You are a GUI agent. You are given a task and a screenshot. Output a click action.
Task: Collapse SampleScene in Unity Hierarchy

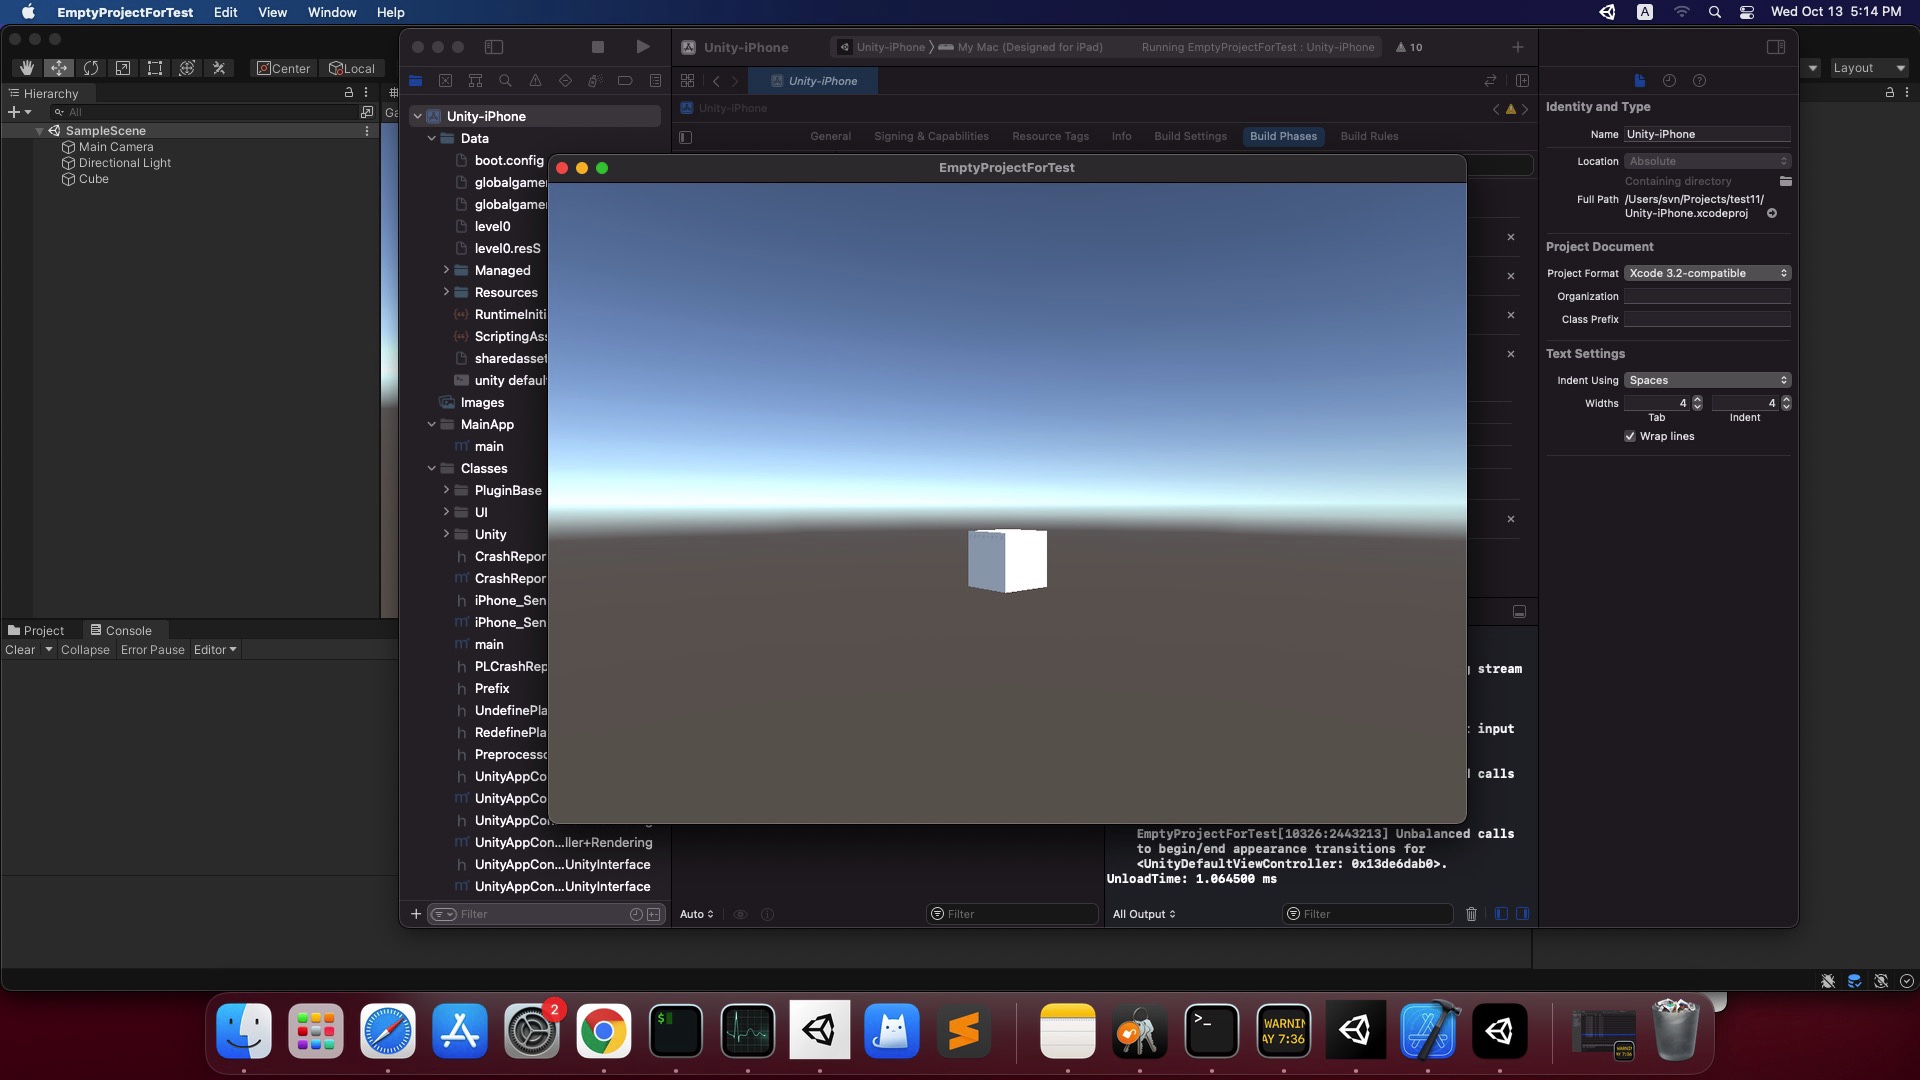click(39, 131)
